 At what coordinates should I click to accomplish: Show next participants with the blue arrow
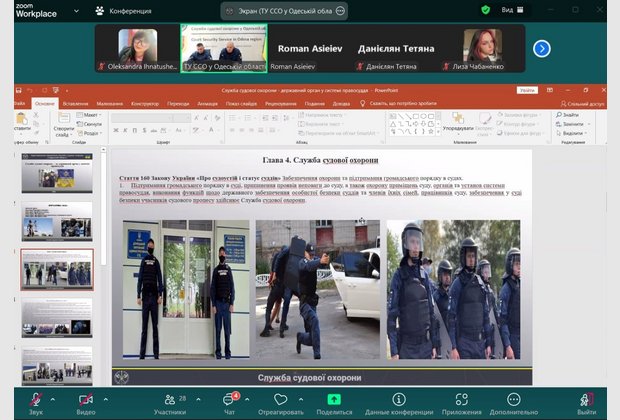[x=541, y=48]
